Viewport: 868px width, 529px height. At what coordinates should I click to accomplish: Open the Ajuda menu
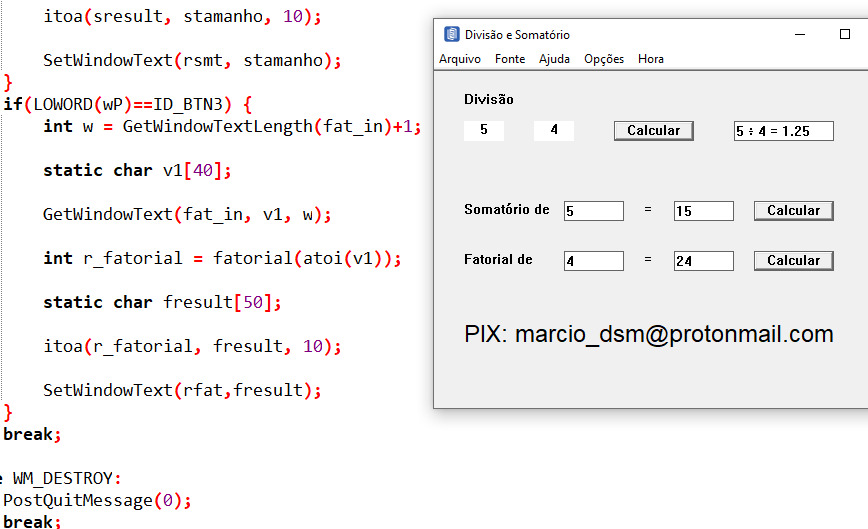554,59
